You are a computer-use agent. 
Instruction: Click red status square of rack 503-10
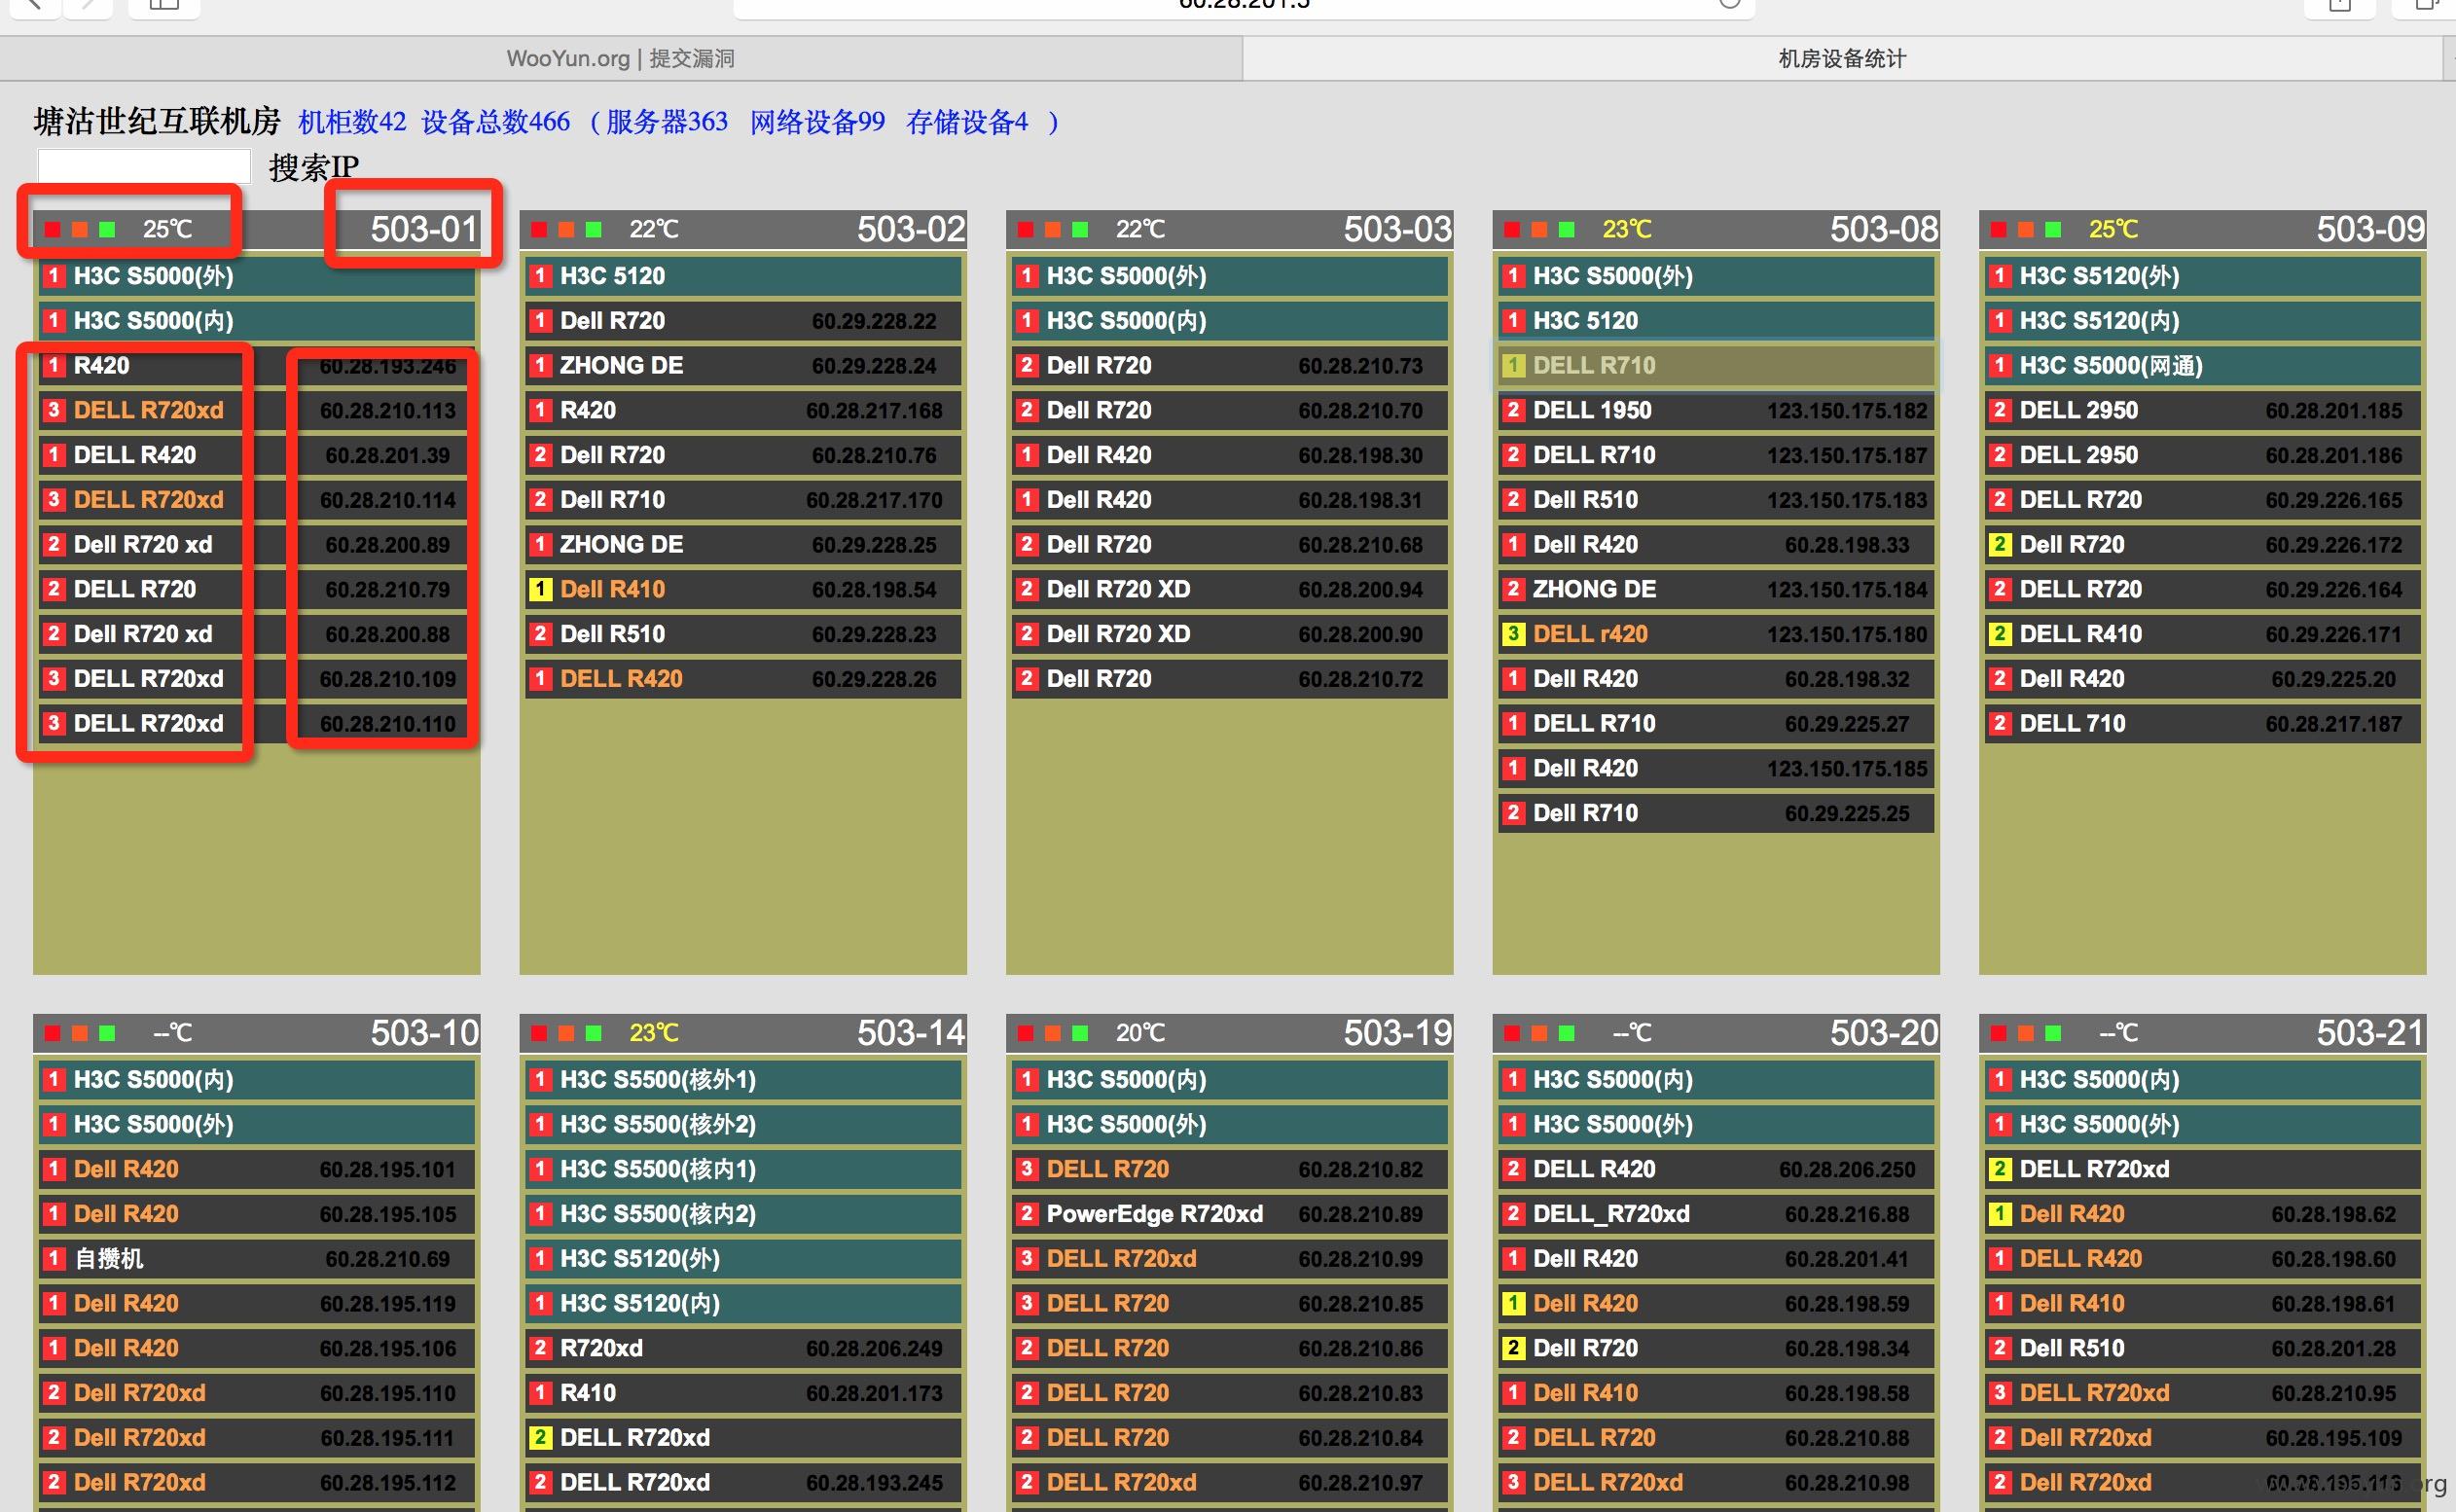point(52,1033)
